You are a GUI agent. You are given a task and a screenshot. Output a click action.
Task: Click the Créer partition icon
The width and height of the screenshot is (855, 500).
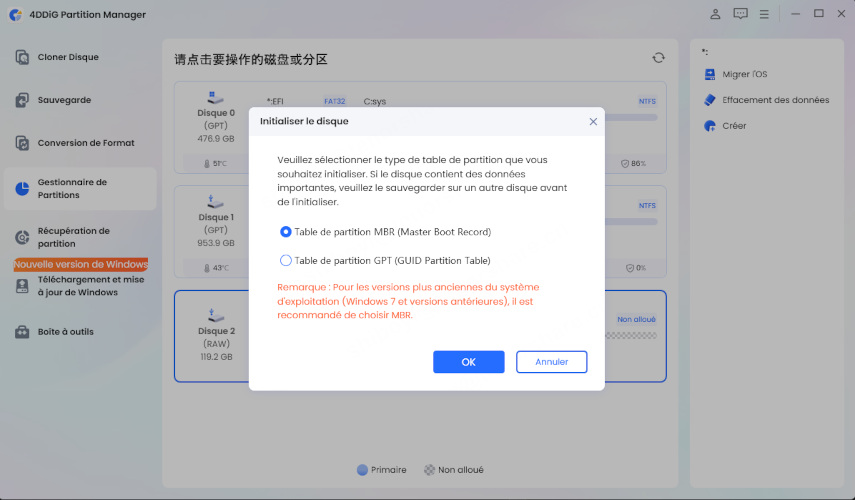709,126
